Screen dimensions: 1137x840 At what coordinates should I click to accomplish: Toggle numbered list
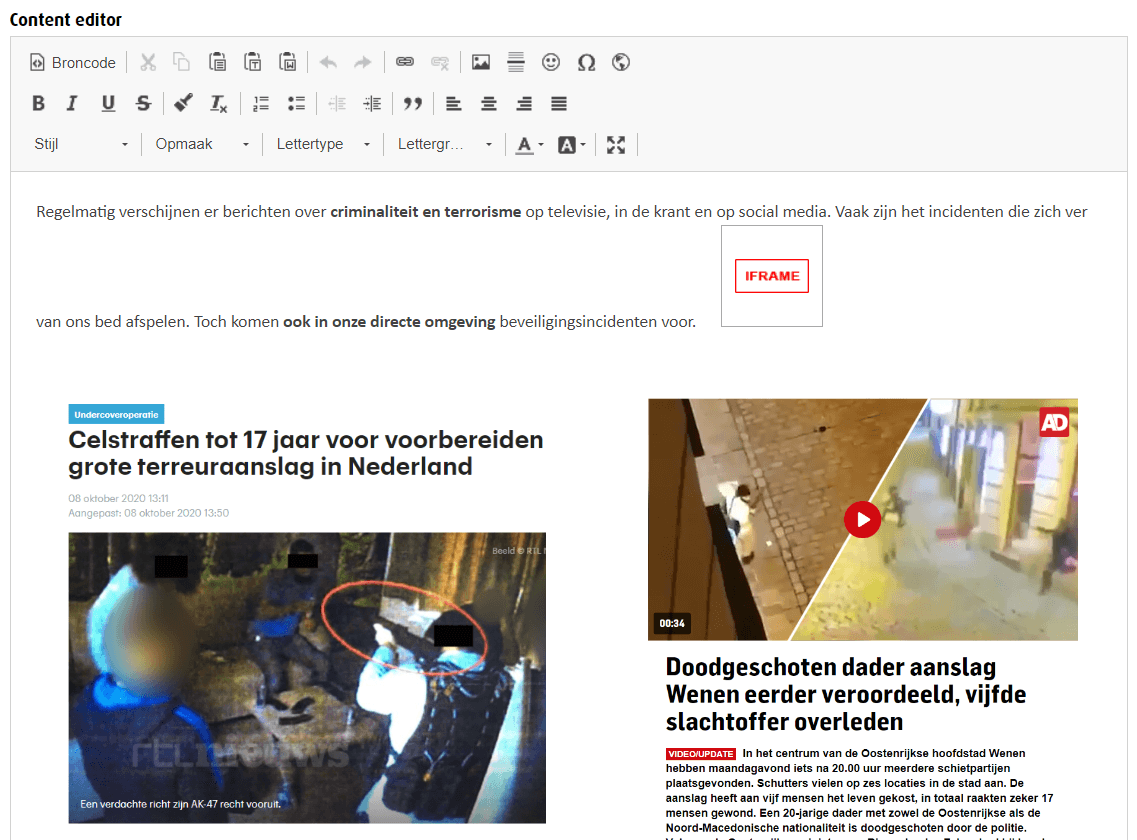click(x=261, y=104)
